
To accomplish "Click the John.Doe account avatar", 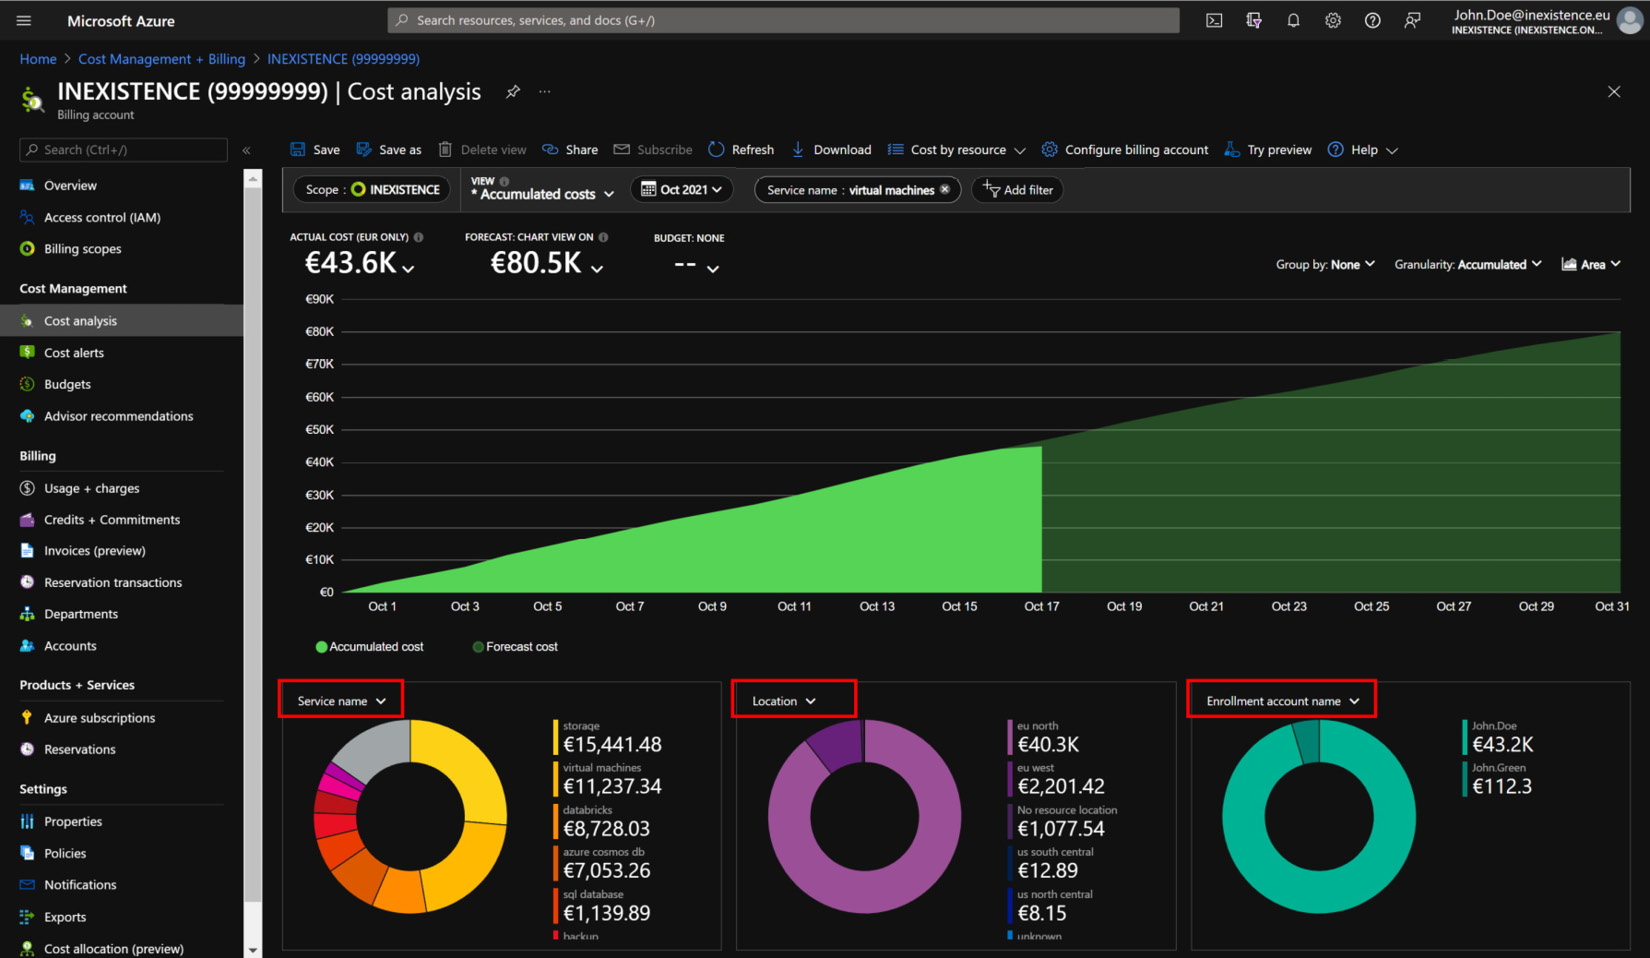I will tap(1629, 21).
